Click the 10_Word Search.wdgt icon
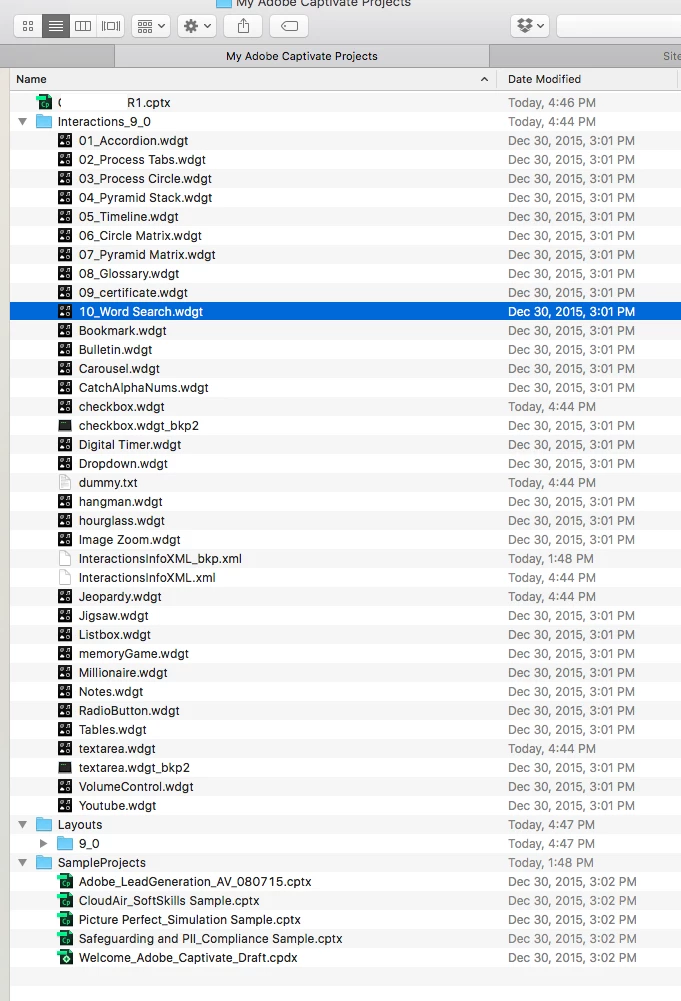Image resolution: width=681 pixels, height=1001 pixels. [x=65, y=312]
